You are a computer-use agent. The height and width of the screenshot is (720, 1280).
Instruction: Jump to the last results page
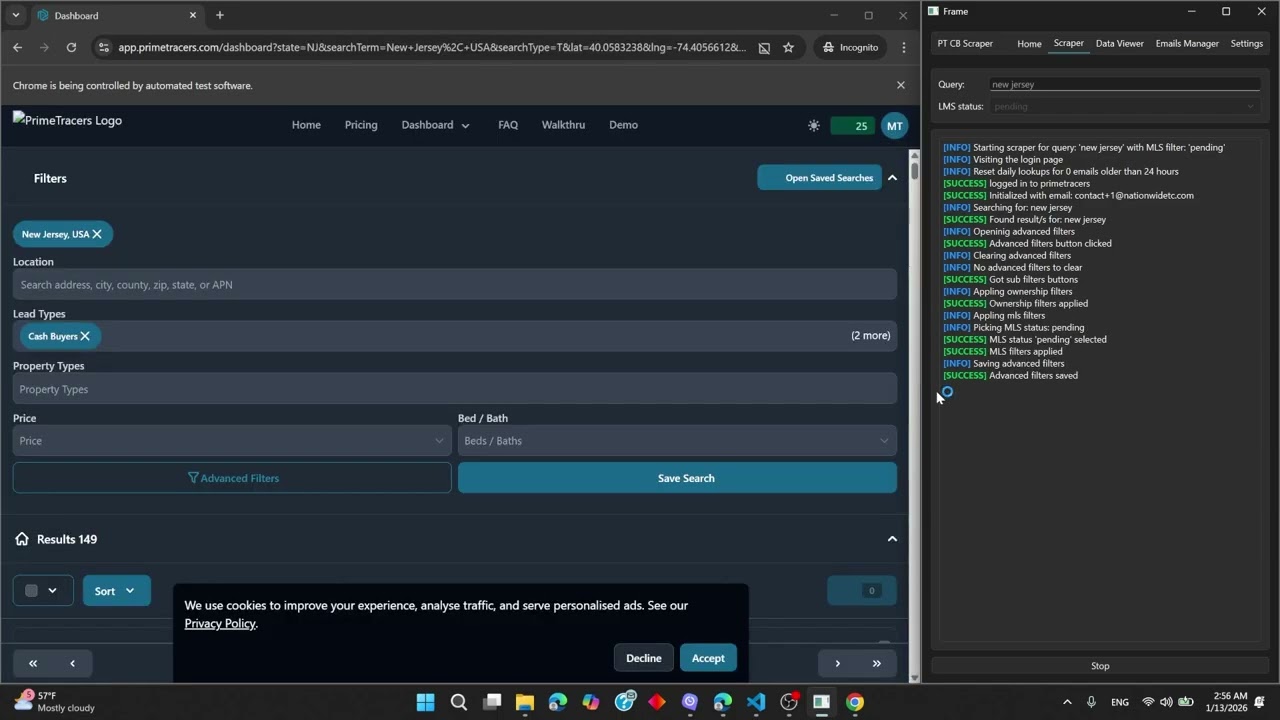pyautogui.click(x=877, y=663)
